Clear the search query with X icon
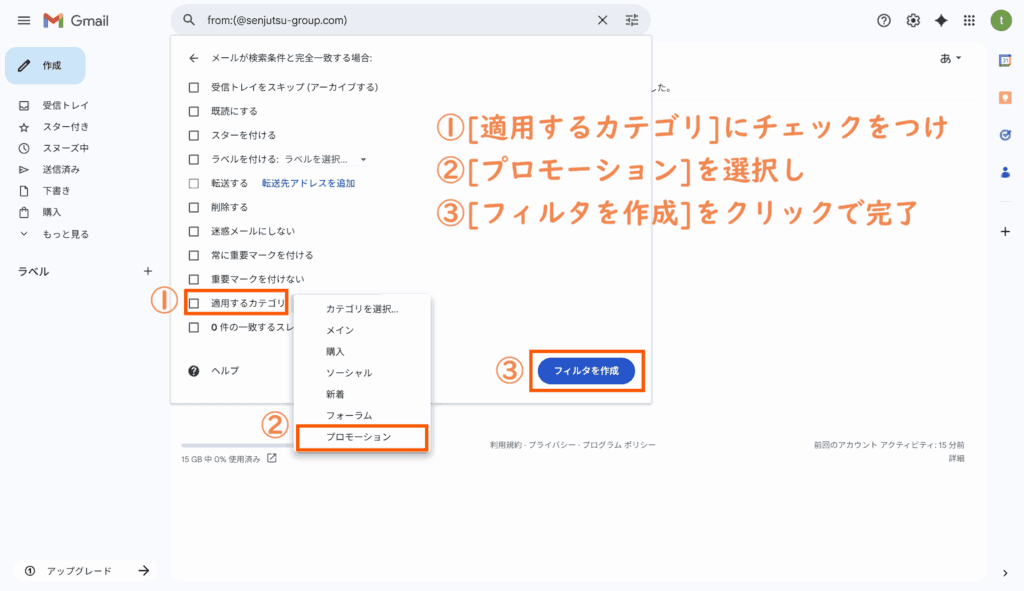Image resolution: width=1024 pixels, height=591 pixels. [x=602, y=20]
